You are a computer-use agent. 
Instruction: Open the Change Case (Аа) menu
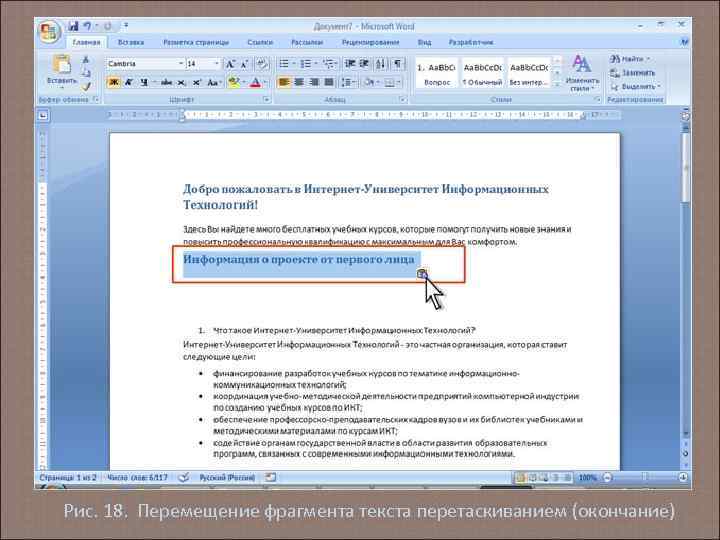213,83
